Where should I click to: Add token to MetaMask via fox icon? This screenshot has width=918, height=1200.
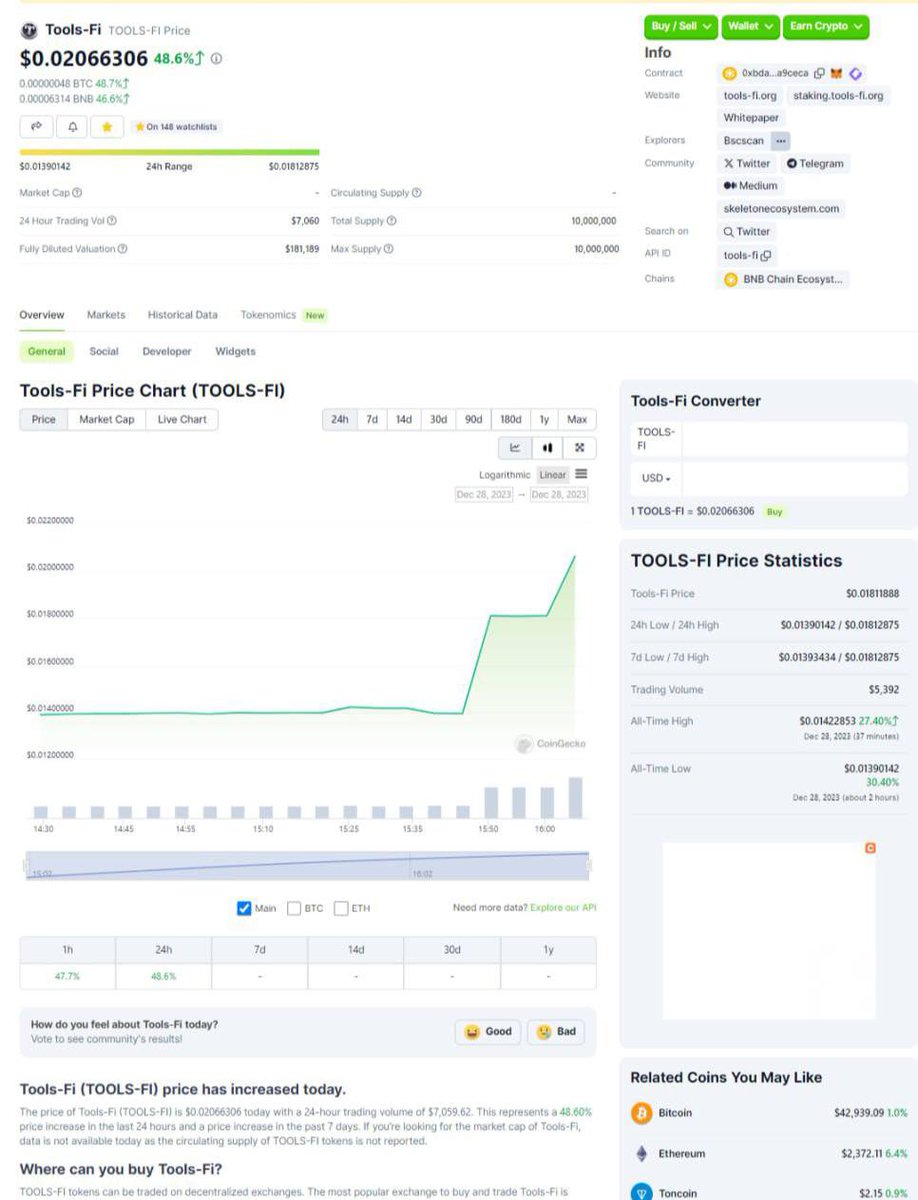tap(836, 73)
